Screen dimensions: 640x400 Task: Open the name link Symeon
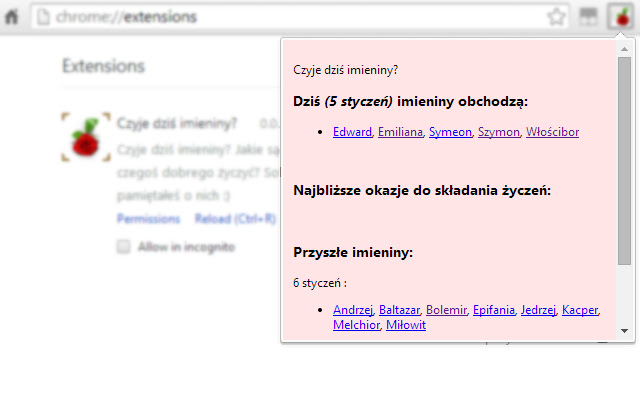pos(450,132)
